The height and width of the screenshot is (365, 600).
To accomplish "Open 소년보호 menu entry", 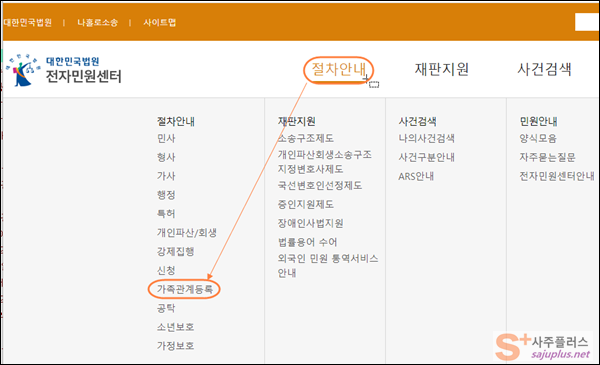I will pos(176,327).
